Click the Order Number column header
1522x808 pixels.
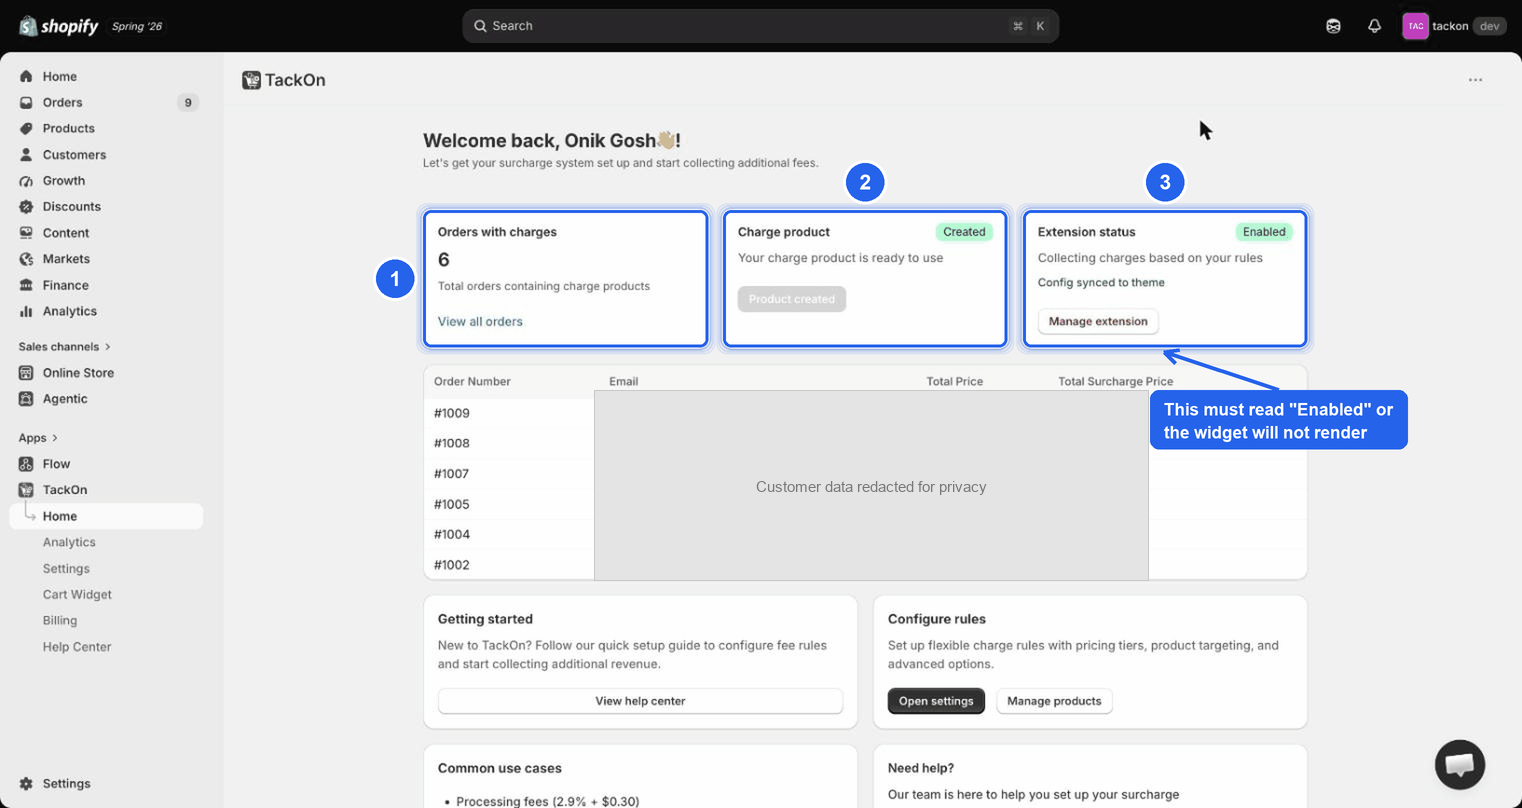(472, 381)
